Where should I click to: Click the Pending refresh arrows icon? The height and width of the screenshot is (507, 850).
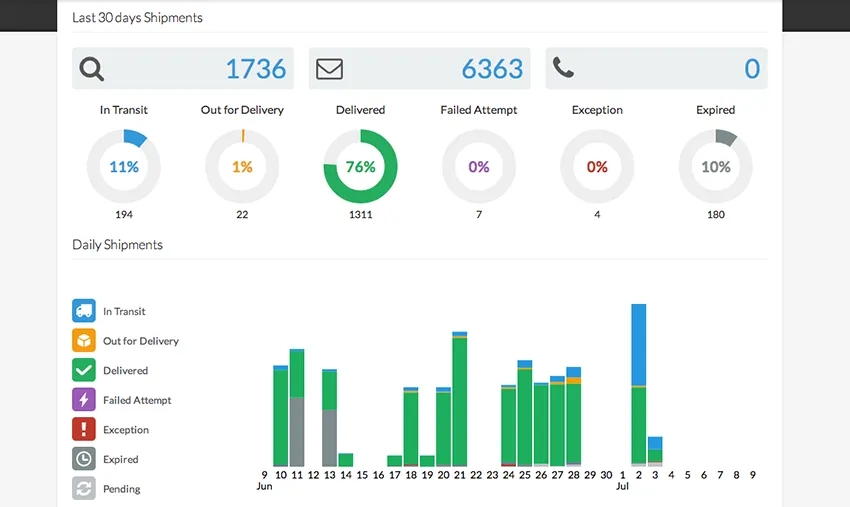(x=83, y=488)
